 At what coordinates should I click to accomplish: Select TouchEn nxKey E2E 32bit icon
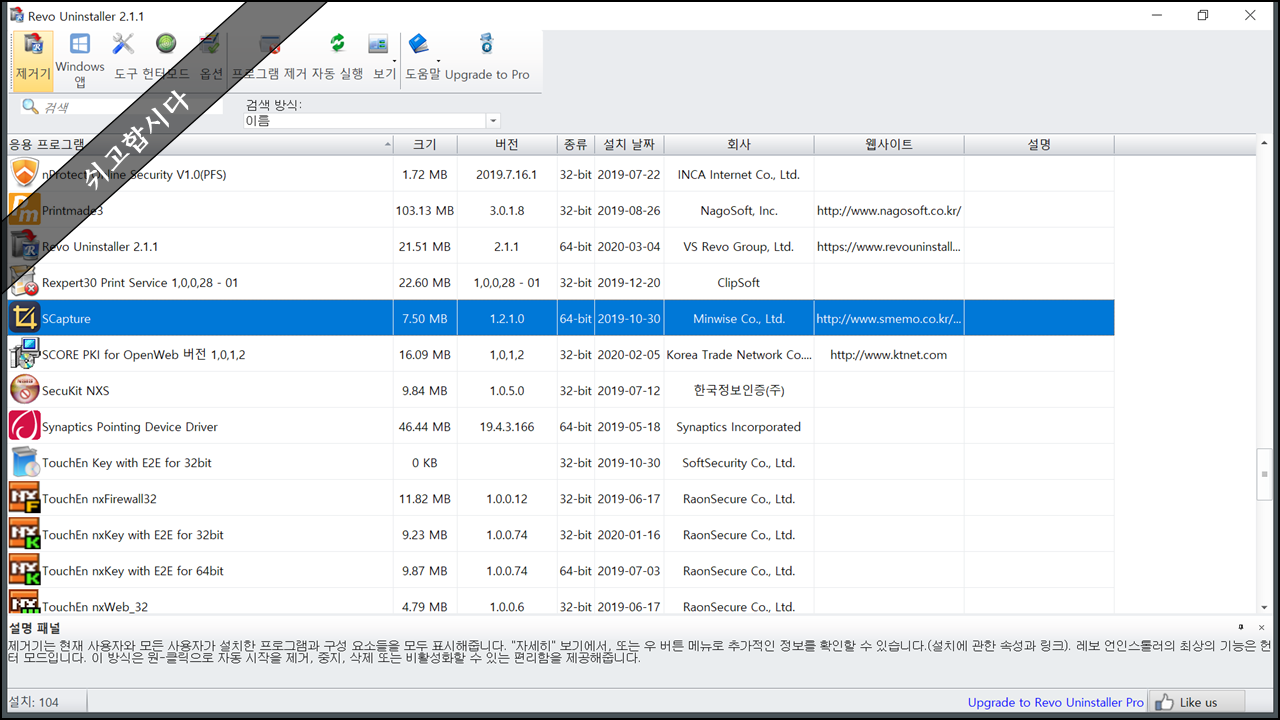point(24,535)
